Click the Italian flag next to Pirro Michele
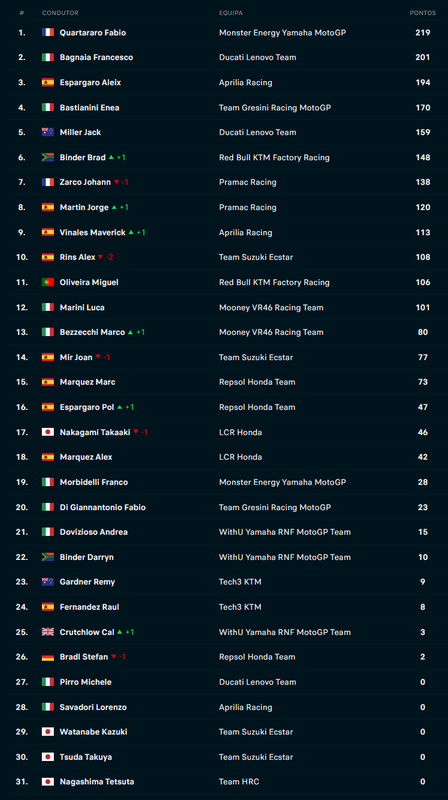 47,682
